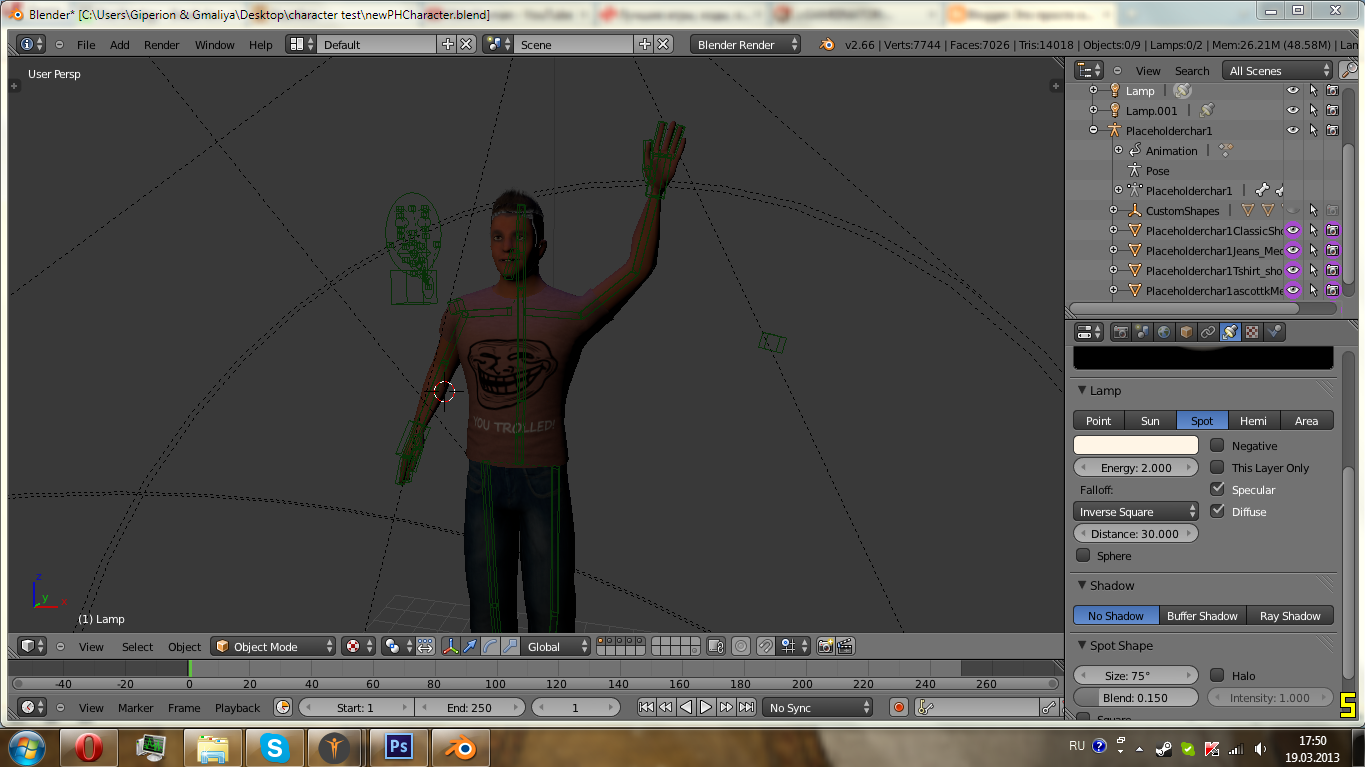Viewport: 1365px width, 767px height.
Task: Click the bone icon beside Placeholderchar1 armature
Action: pyautogui.click(x=1262, y=190)
